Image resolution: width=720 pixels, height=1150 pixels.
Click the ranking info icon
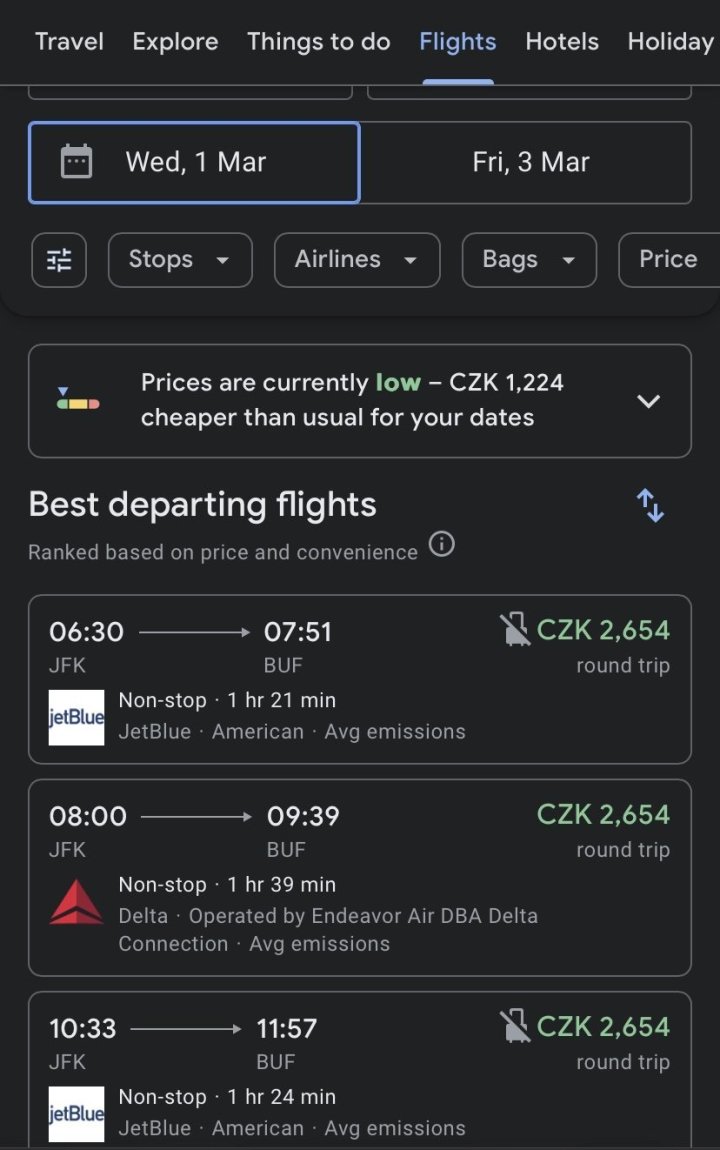[441, 545]
